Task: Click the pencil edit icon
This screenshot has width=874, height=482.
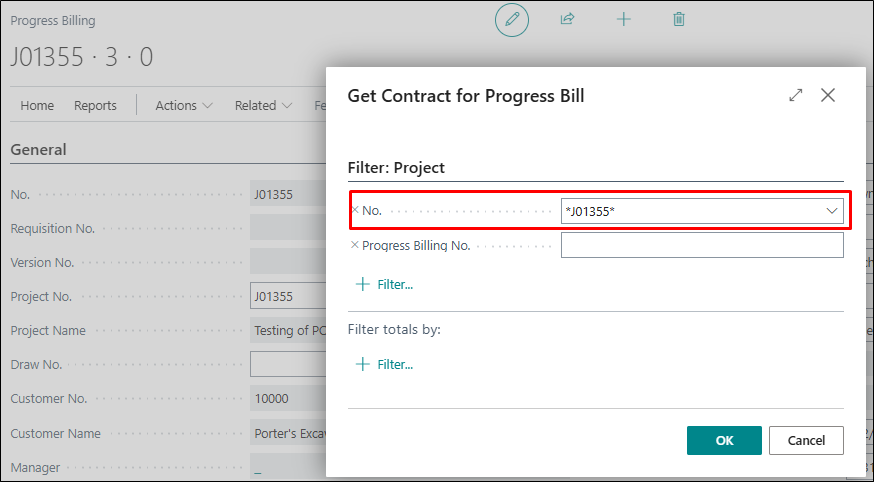Action: [x=512, y=19]
